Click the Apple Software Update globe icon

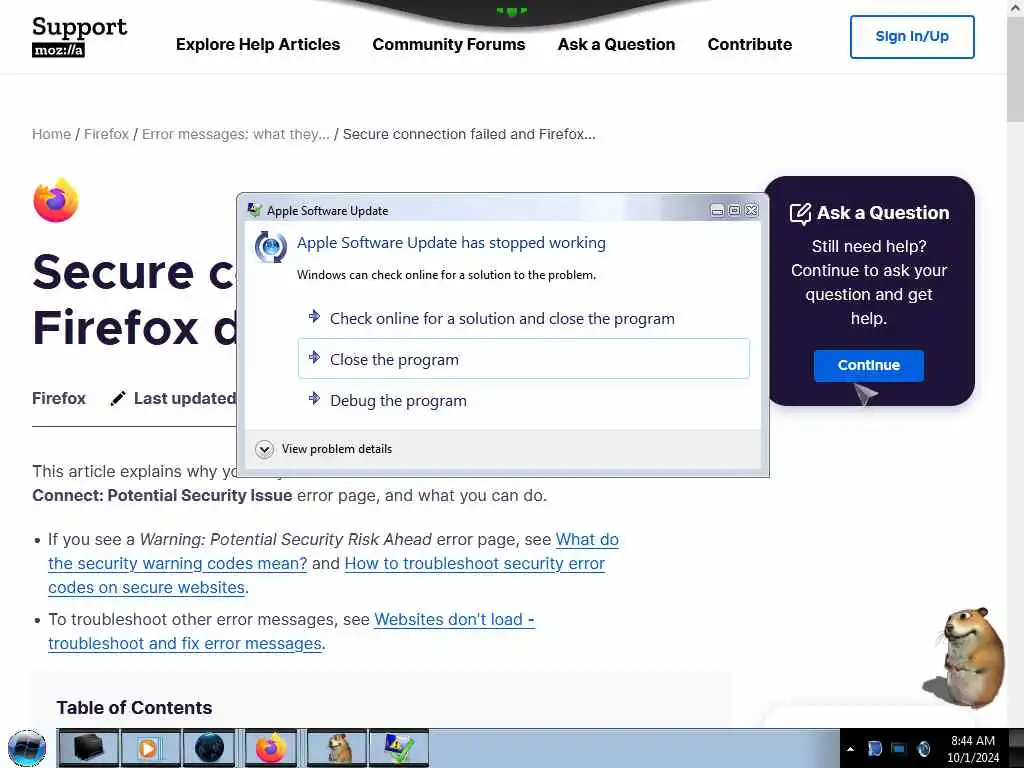point(270,247)
